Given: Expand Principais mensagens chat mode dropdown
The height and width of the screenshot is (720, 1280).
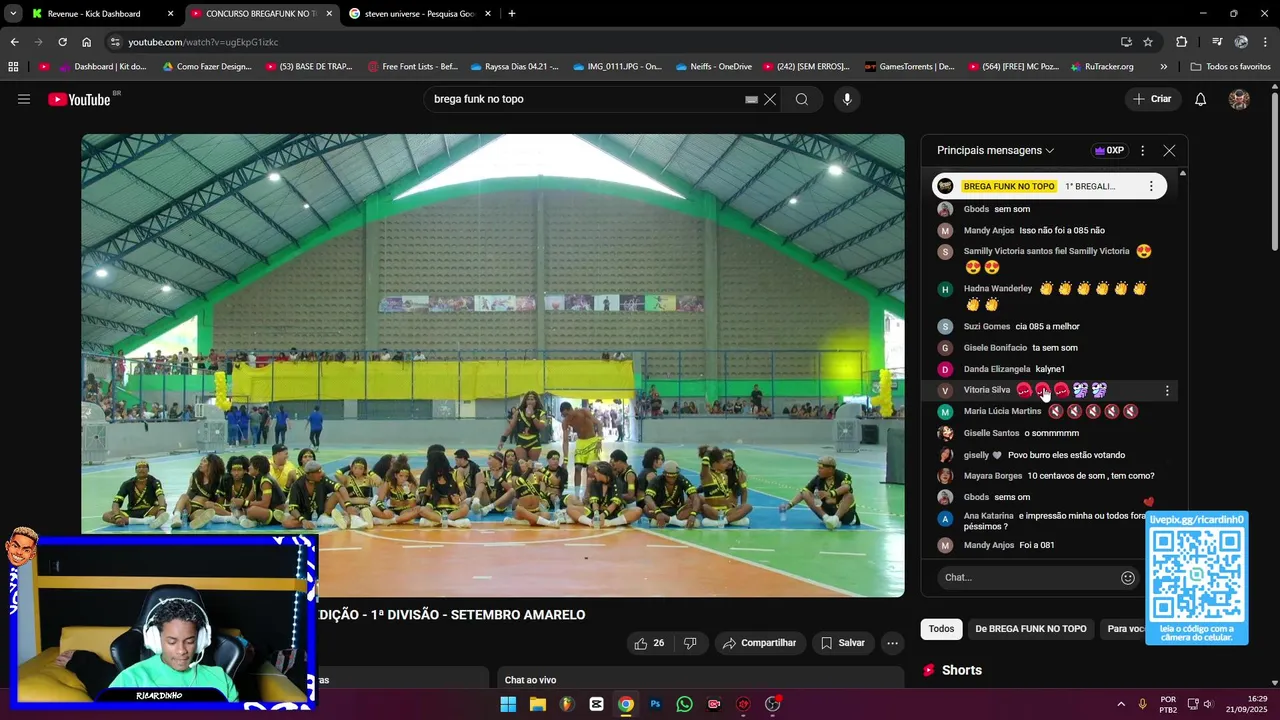Looking at the screenshot, I should (x=995, y=150).
